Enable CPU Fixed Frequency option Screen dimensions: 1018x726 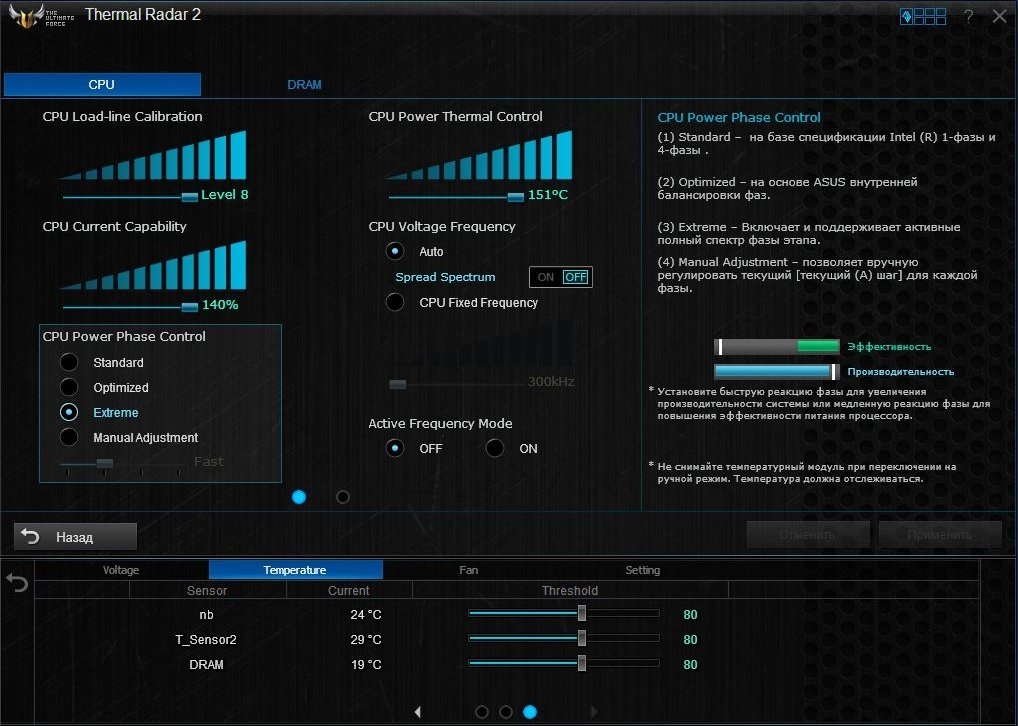tap(395, 302)
